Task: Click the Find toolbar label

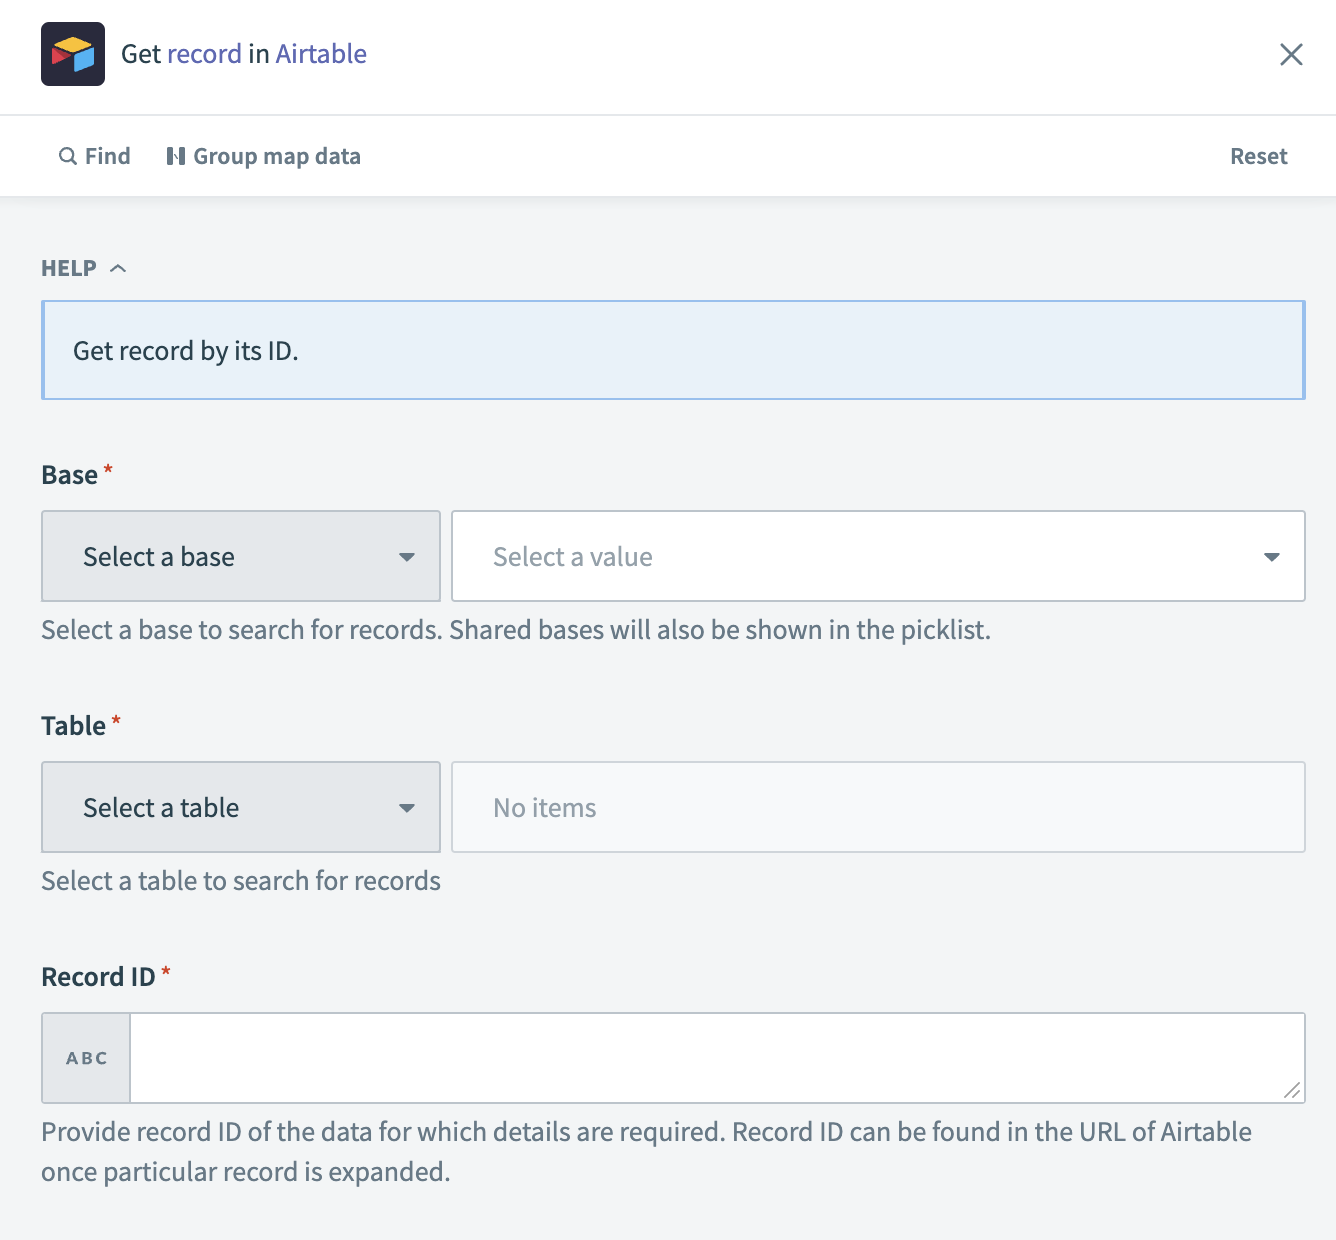Action: pos(108,156)
